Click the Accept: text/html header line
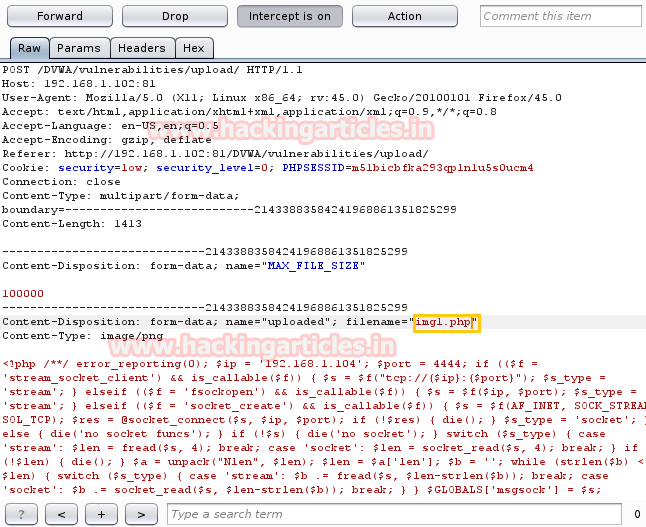This screenshot has width=646, height=527. point(249,112)
